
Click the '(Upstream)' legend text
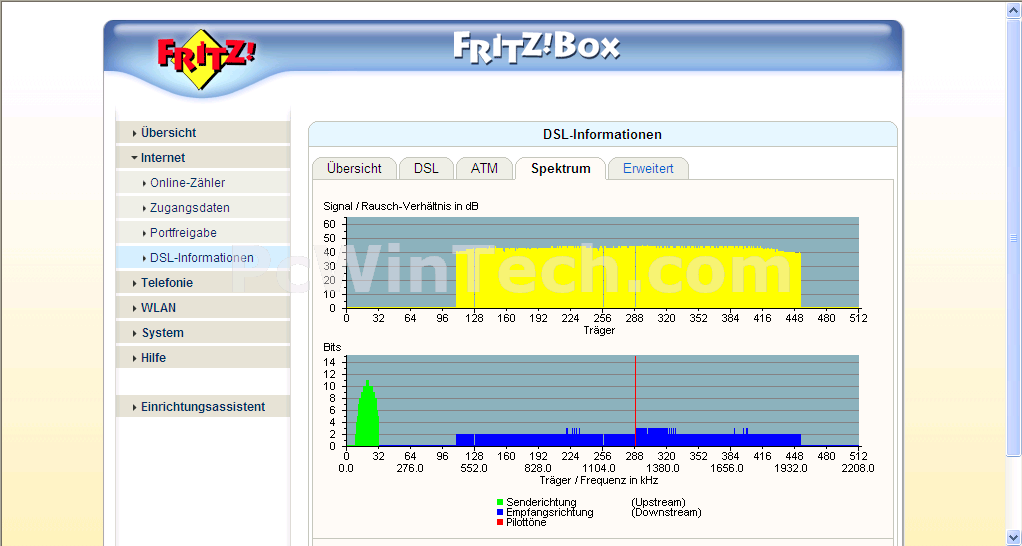point(658,502)
